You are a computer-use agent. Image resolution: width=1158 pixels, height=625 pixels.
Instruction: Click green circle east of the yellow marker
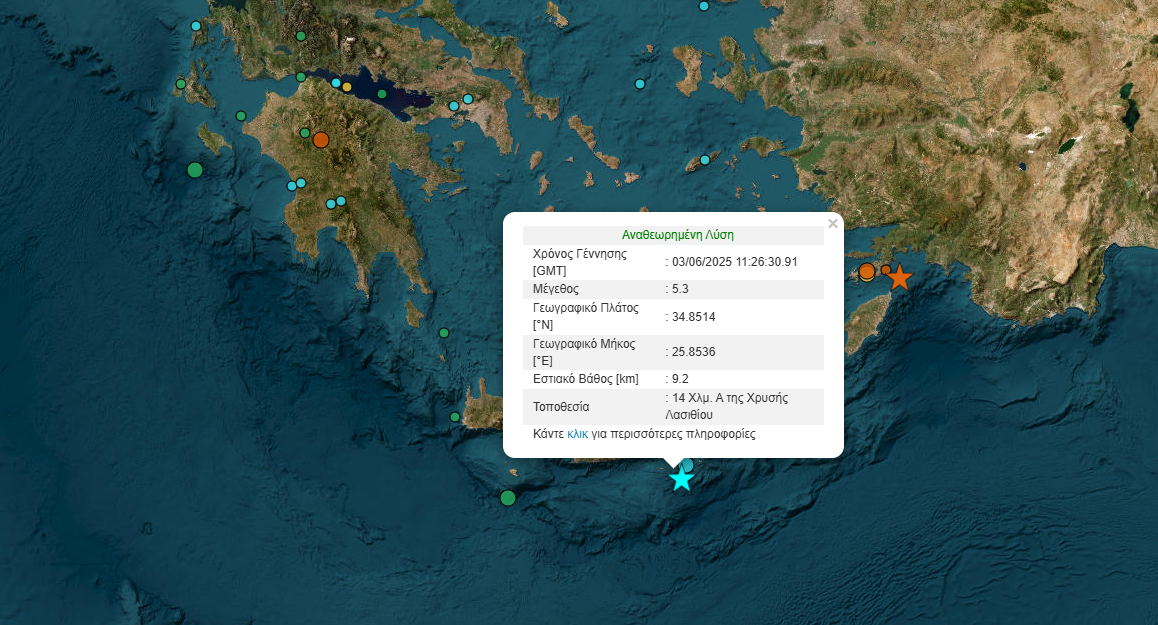coord(382,94)
